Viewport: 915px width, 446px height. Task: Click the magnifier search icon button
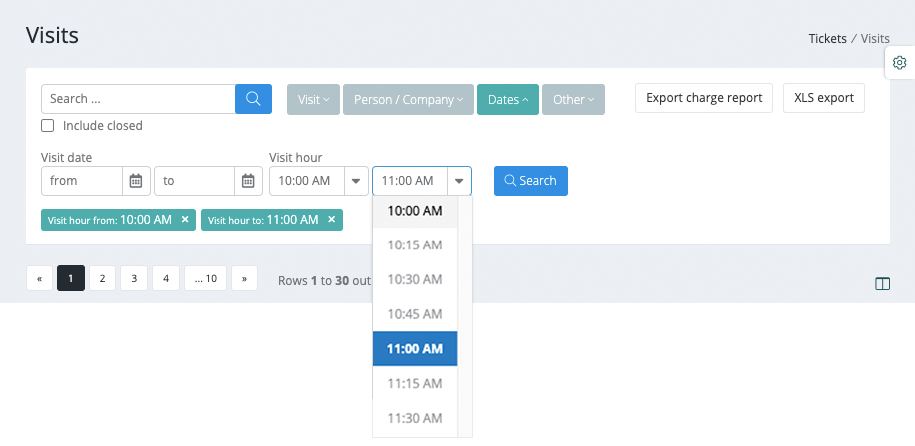[253, 99]
